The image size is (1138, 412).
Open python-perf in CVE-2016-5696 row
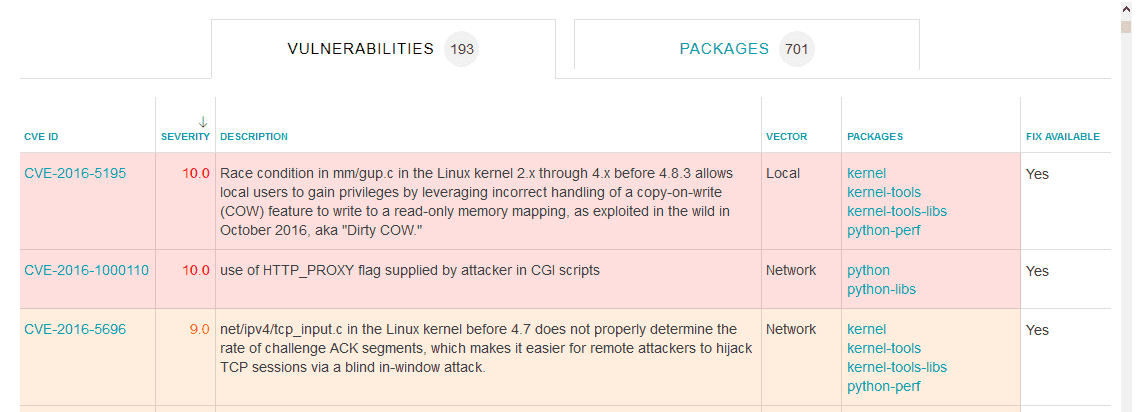click(x=883, y=386)
